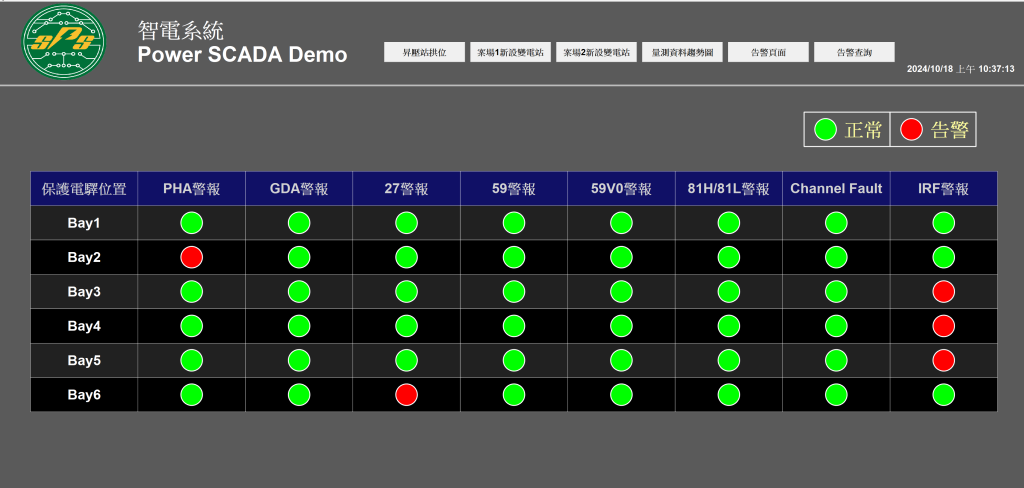Viewport: 1024px width, 488px height.
Task: Click the 59V0警報 column header
Action: pos(621,189)
